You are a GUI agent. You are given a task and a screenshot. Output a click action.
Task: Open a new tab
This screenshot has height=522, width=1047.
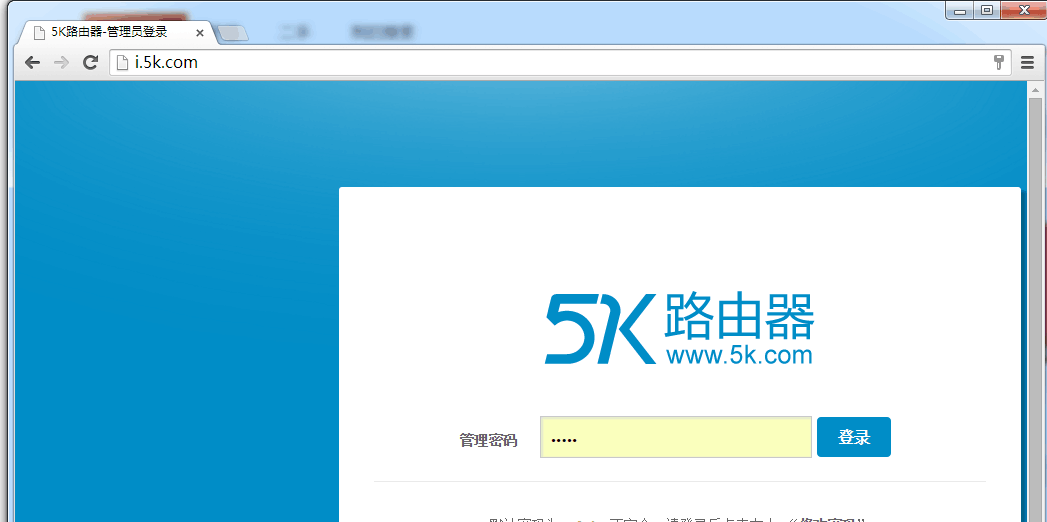click(x=232, y=33)
